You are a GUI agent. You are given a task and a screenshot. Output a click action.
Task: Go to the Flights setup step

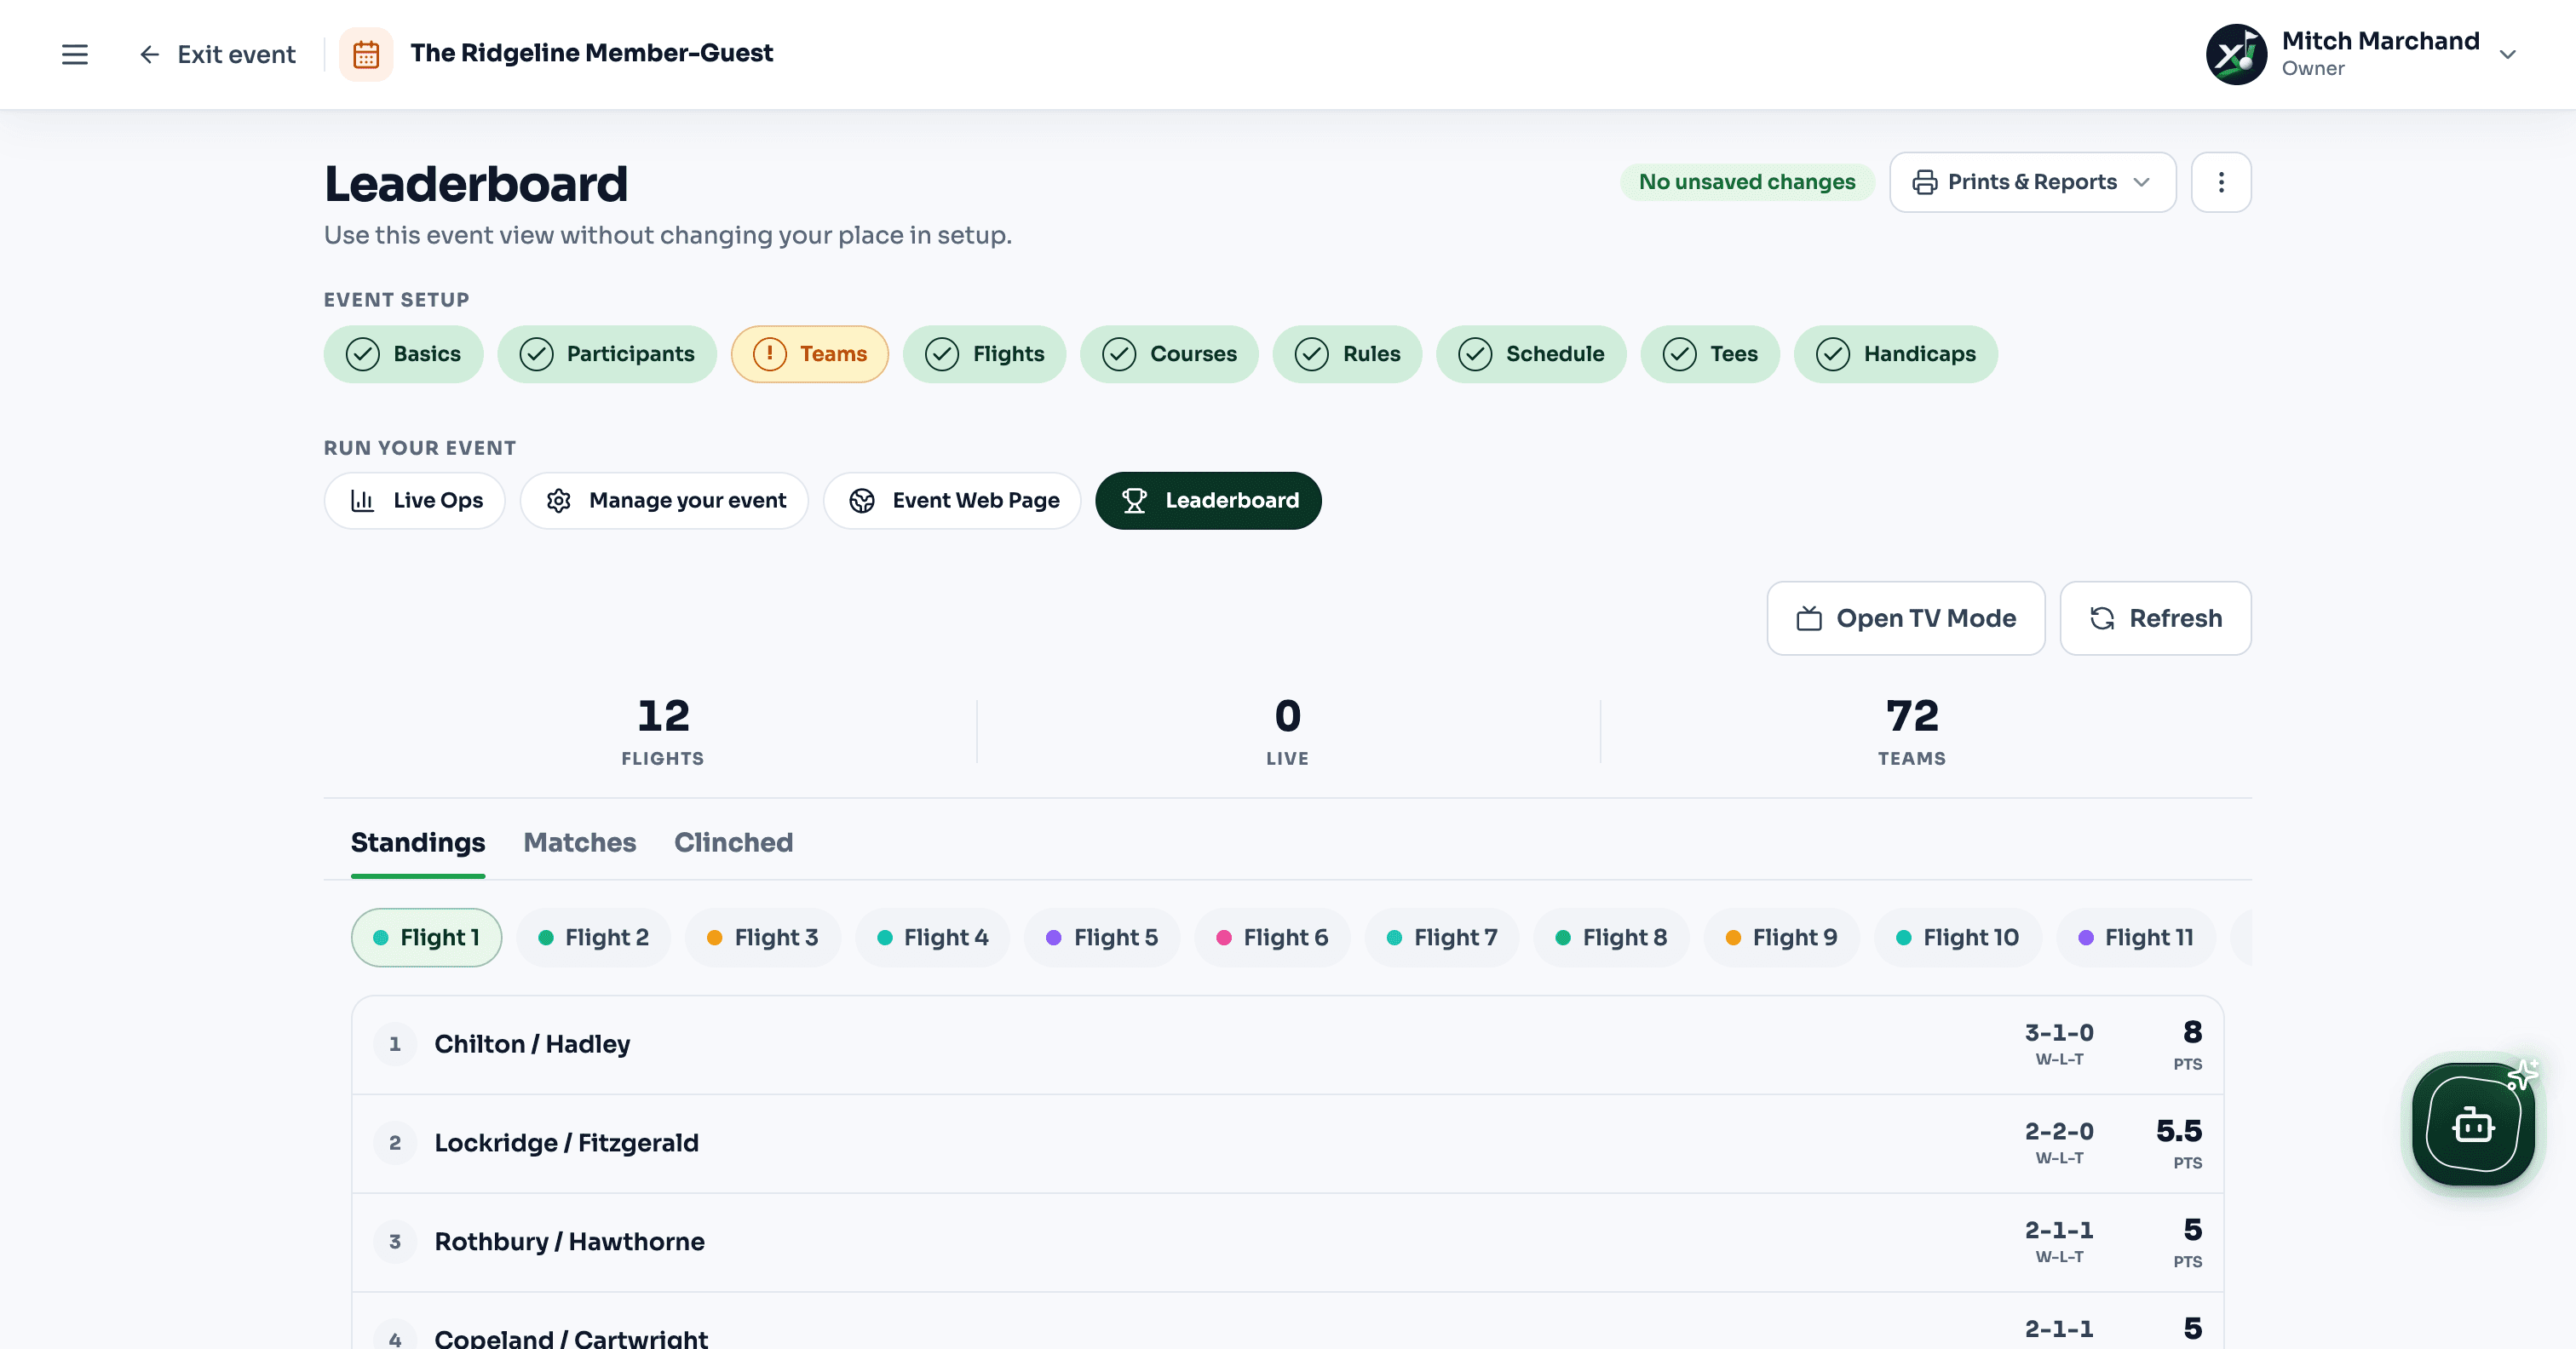[984, 354]
